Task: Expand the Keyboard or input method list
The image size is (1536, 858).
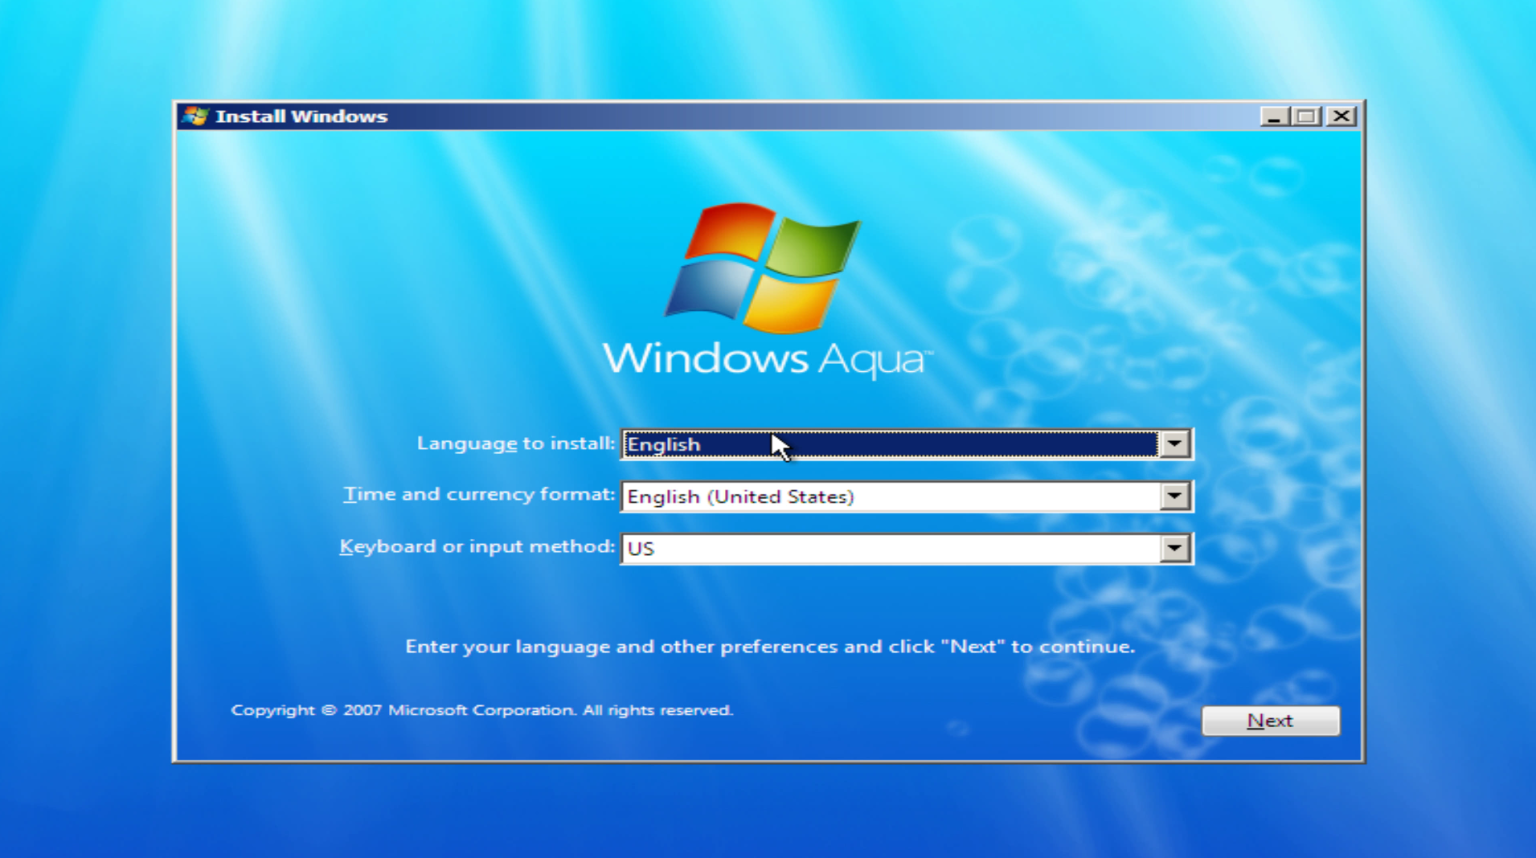Action: click(x=1175, y=548)
